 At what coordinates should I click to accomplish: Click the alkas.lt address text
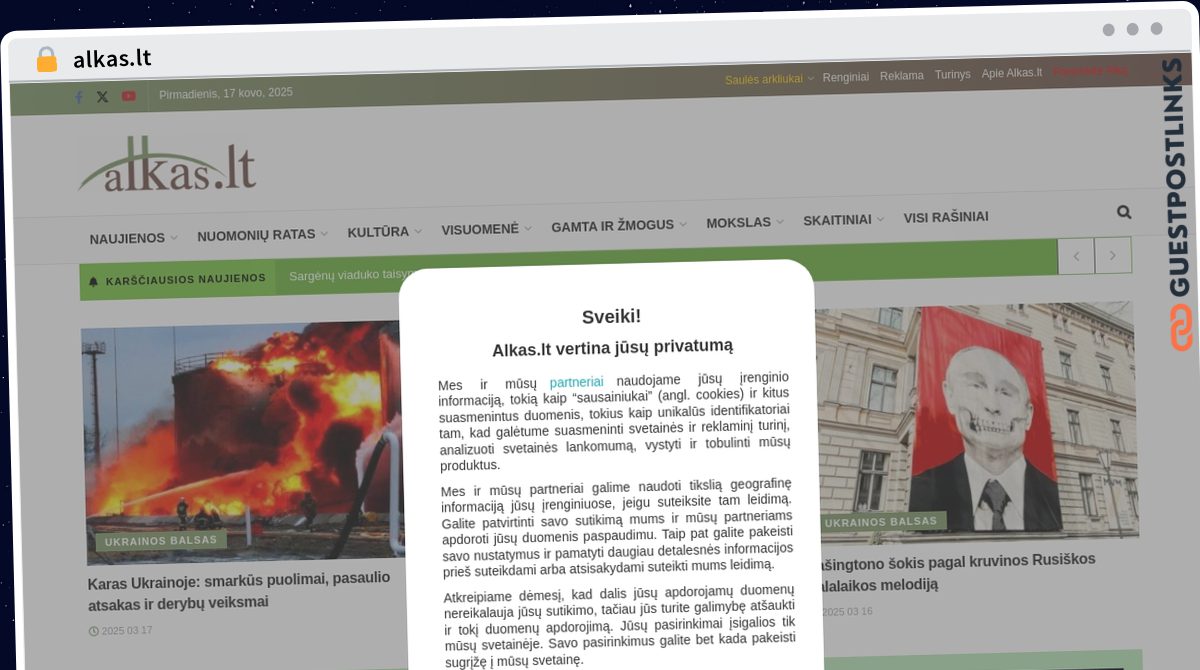click(x=112, y=58)
